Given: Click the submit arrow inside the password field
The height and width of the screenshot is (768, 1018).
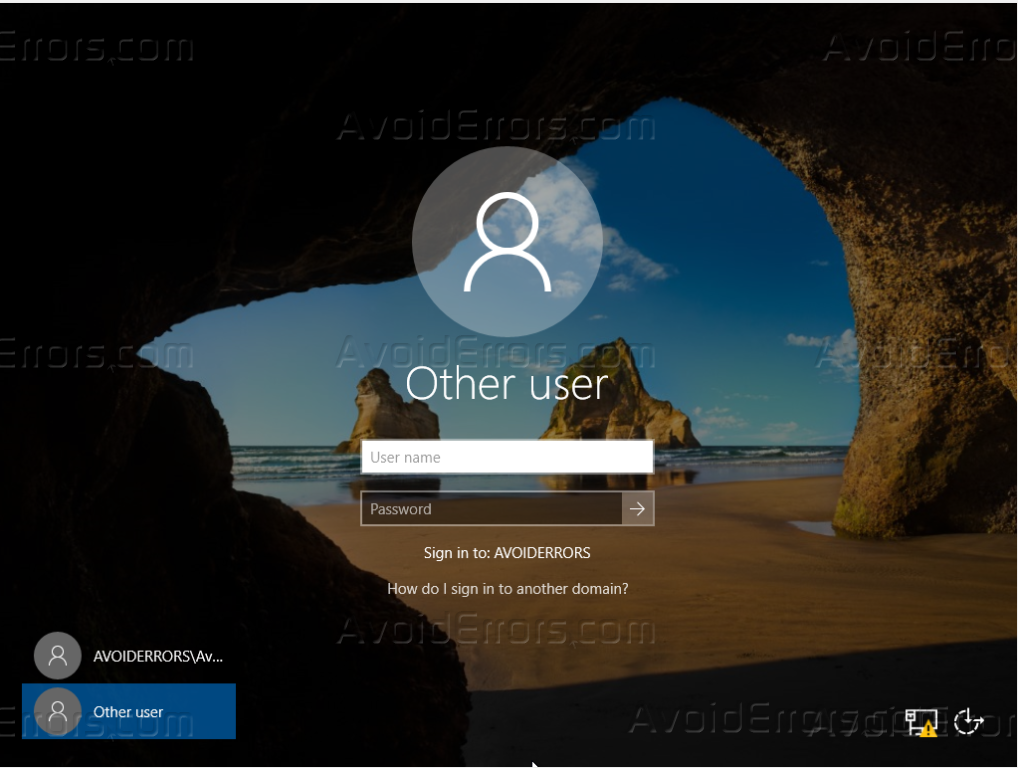Looking at the screenshot, I should click(x=638, y=508).
